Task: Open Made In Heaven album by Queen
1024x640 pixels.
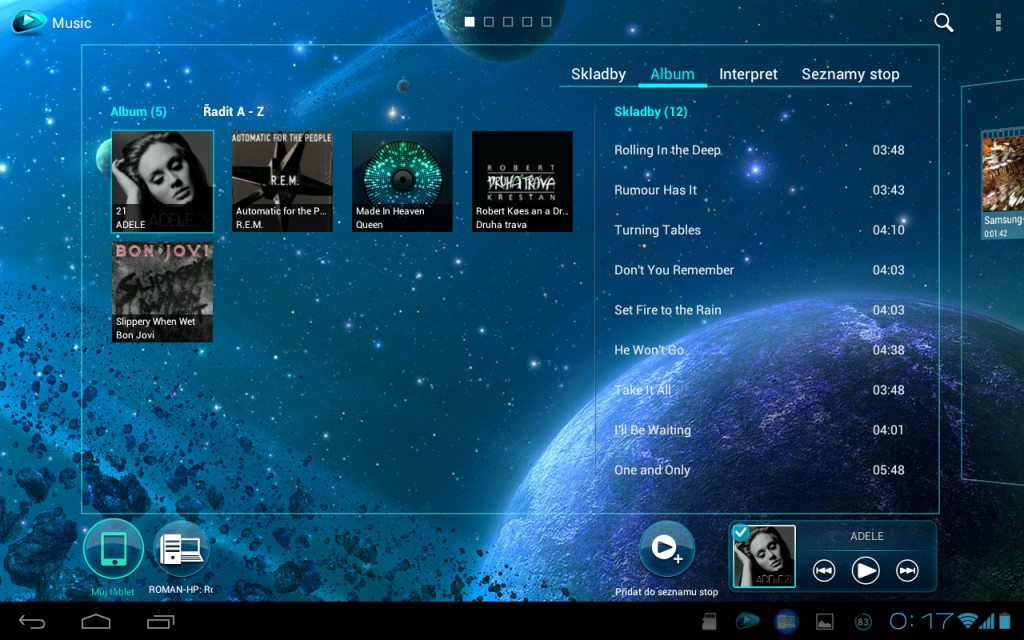Action: [402, 182]
